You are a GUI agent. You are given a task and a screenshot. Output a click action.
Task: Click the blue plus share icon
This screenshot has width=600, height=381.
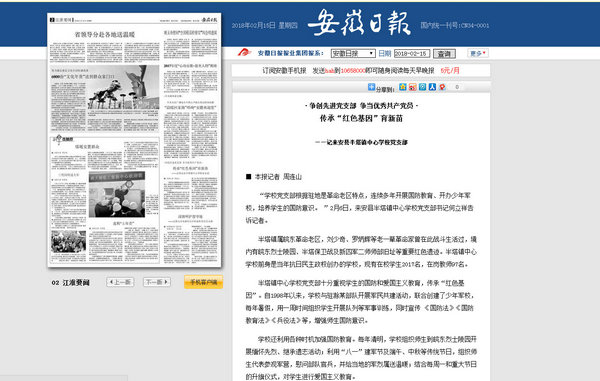coord(371,87)
